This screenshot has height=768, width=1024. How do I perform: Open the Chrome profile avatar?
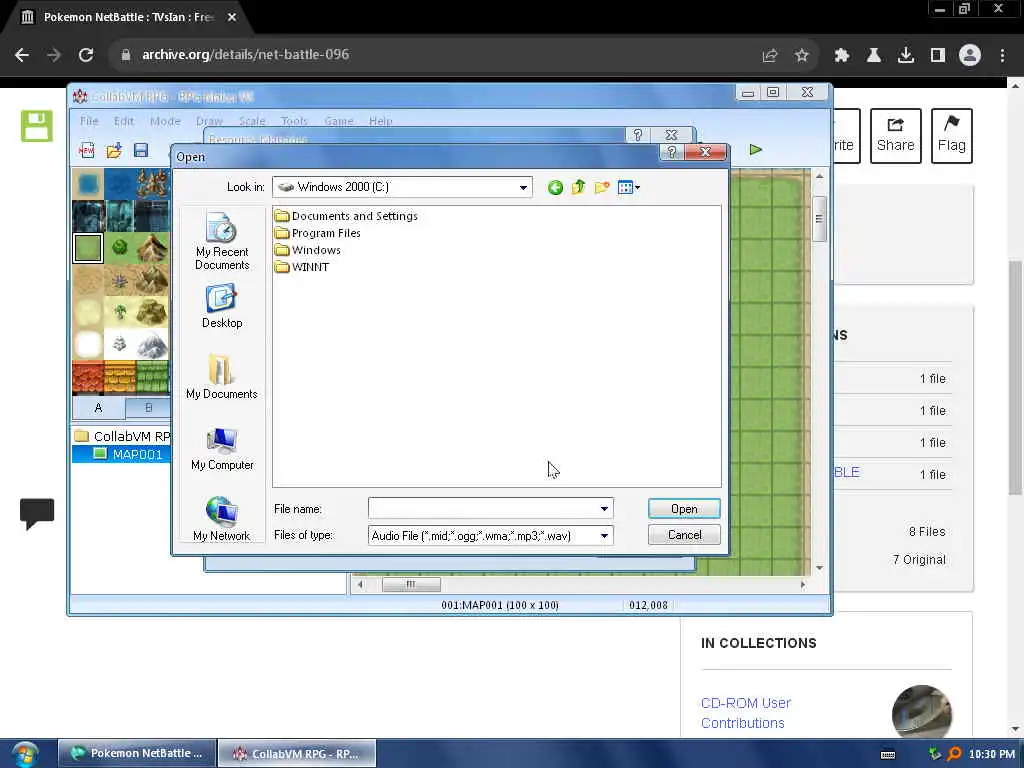pyautogui.click(x=970, y=56)
